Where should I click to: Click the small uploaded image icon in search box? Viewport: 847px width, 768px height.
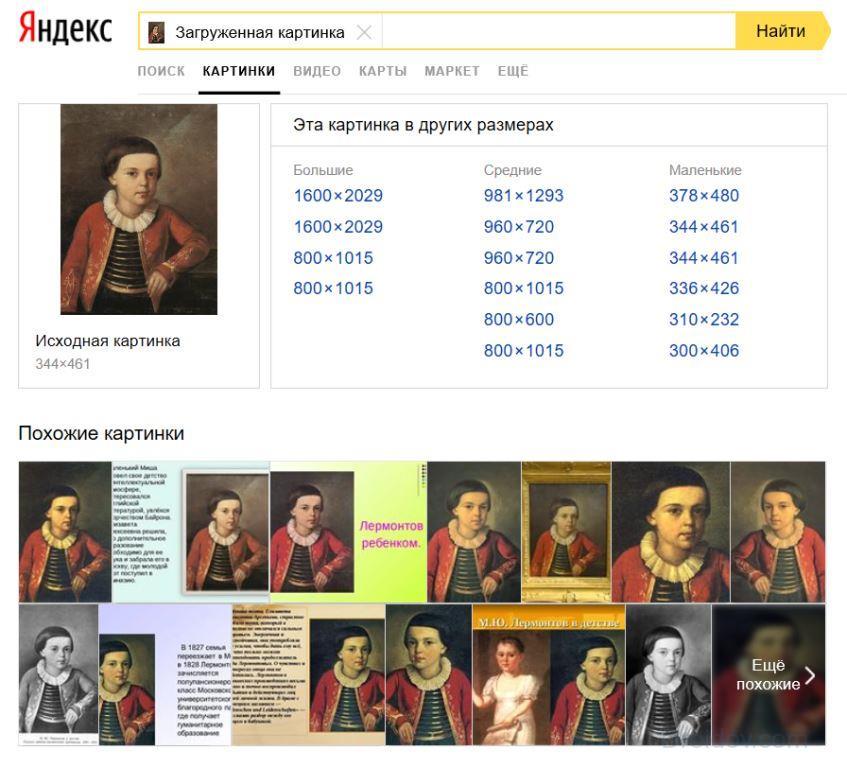(x=156, y=32)
